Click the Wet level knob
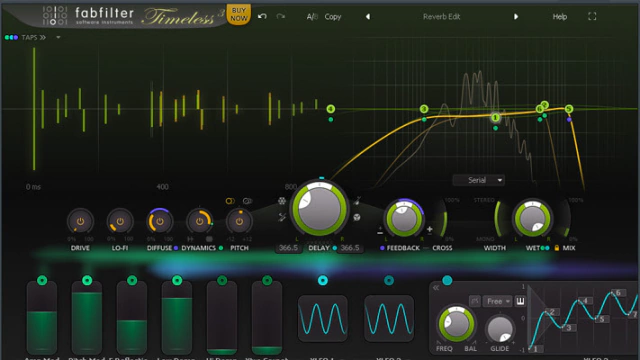The image size is (640, 360). (x=532, y=218)
